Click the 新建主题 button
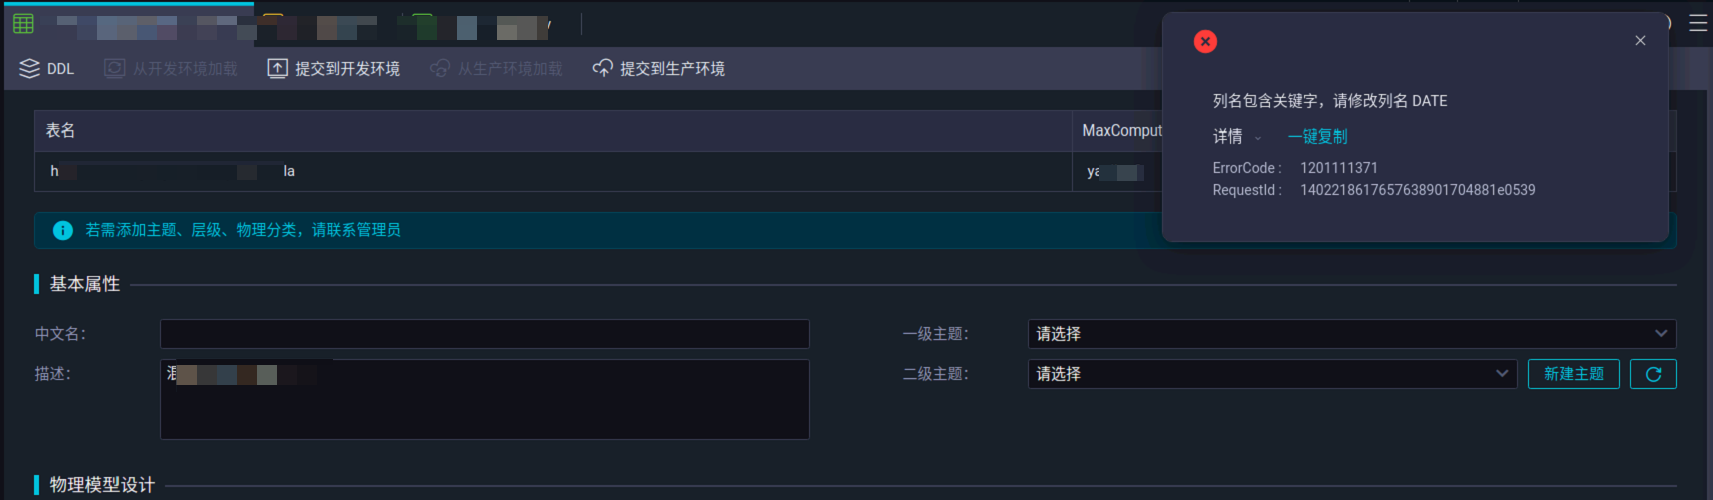 click(1573, 374)
